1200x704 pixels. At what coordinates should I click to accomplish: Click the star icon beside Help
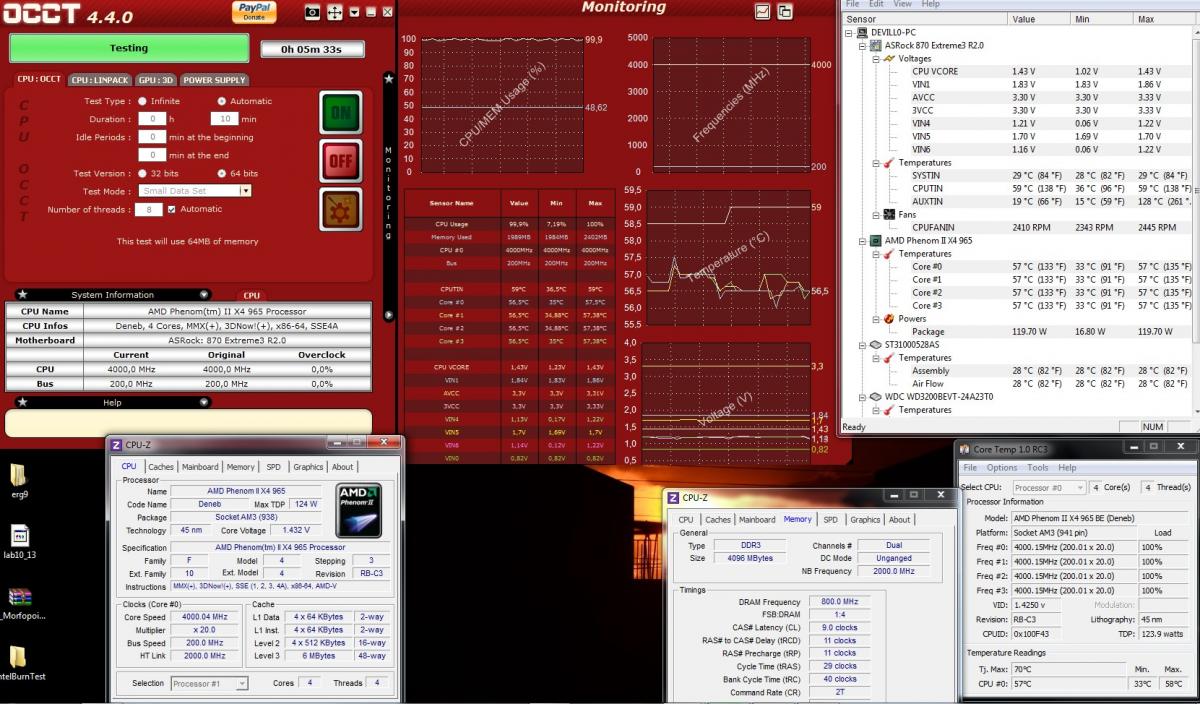tap(22, 402)
